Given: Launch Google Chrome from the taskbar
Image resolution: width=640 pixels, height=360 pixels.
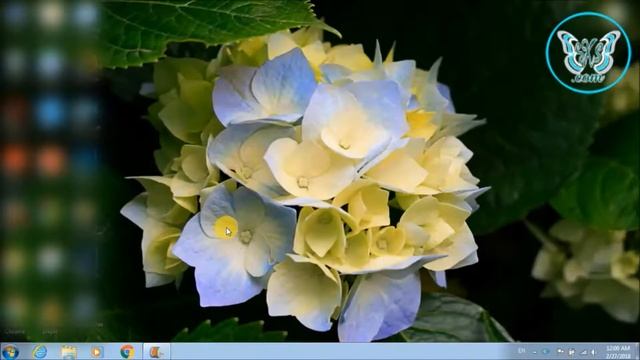Looking at the screenshot, I should pyautogui.click(x=127, y=351).
